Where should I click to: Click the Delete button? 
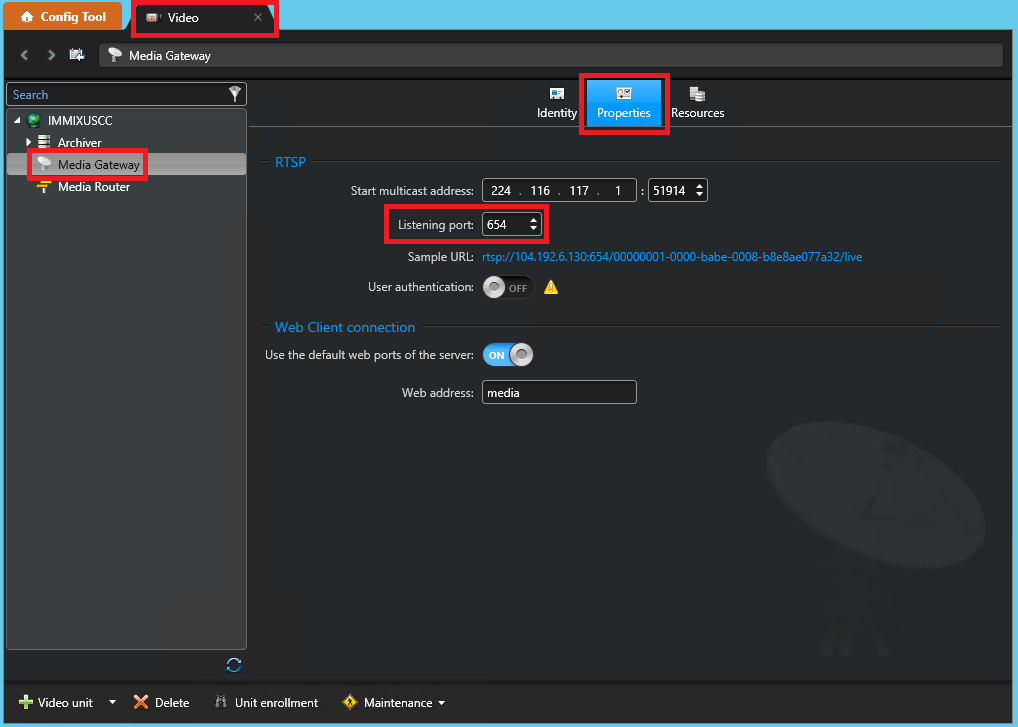[162, 702]
